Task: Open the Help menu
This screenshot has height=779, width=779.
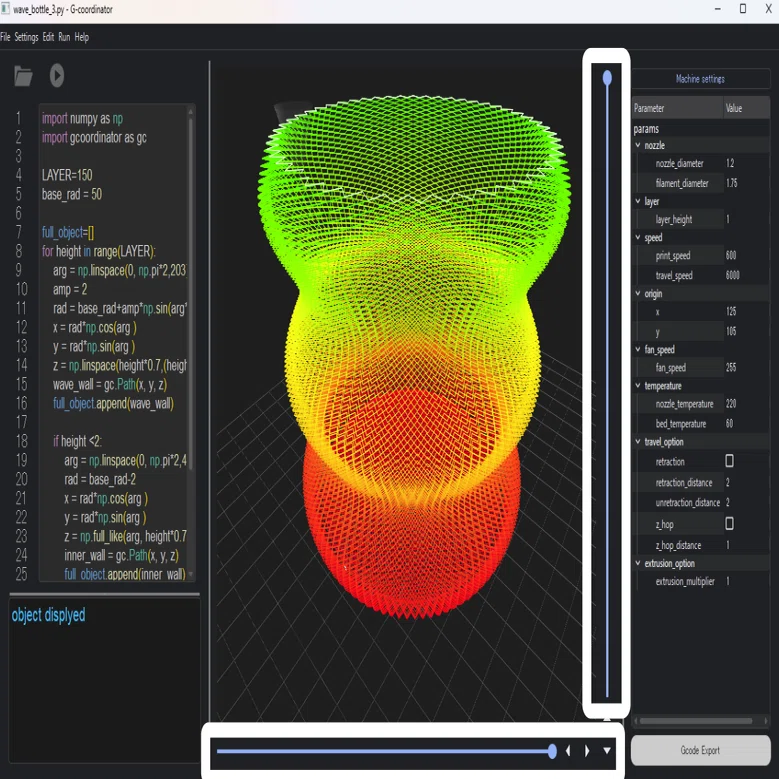Action: pyautogui.click(x=81, y=37)
